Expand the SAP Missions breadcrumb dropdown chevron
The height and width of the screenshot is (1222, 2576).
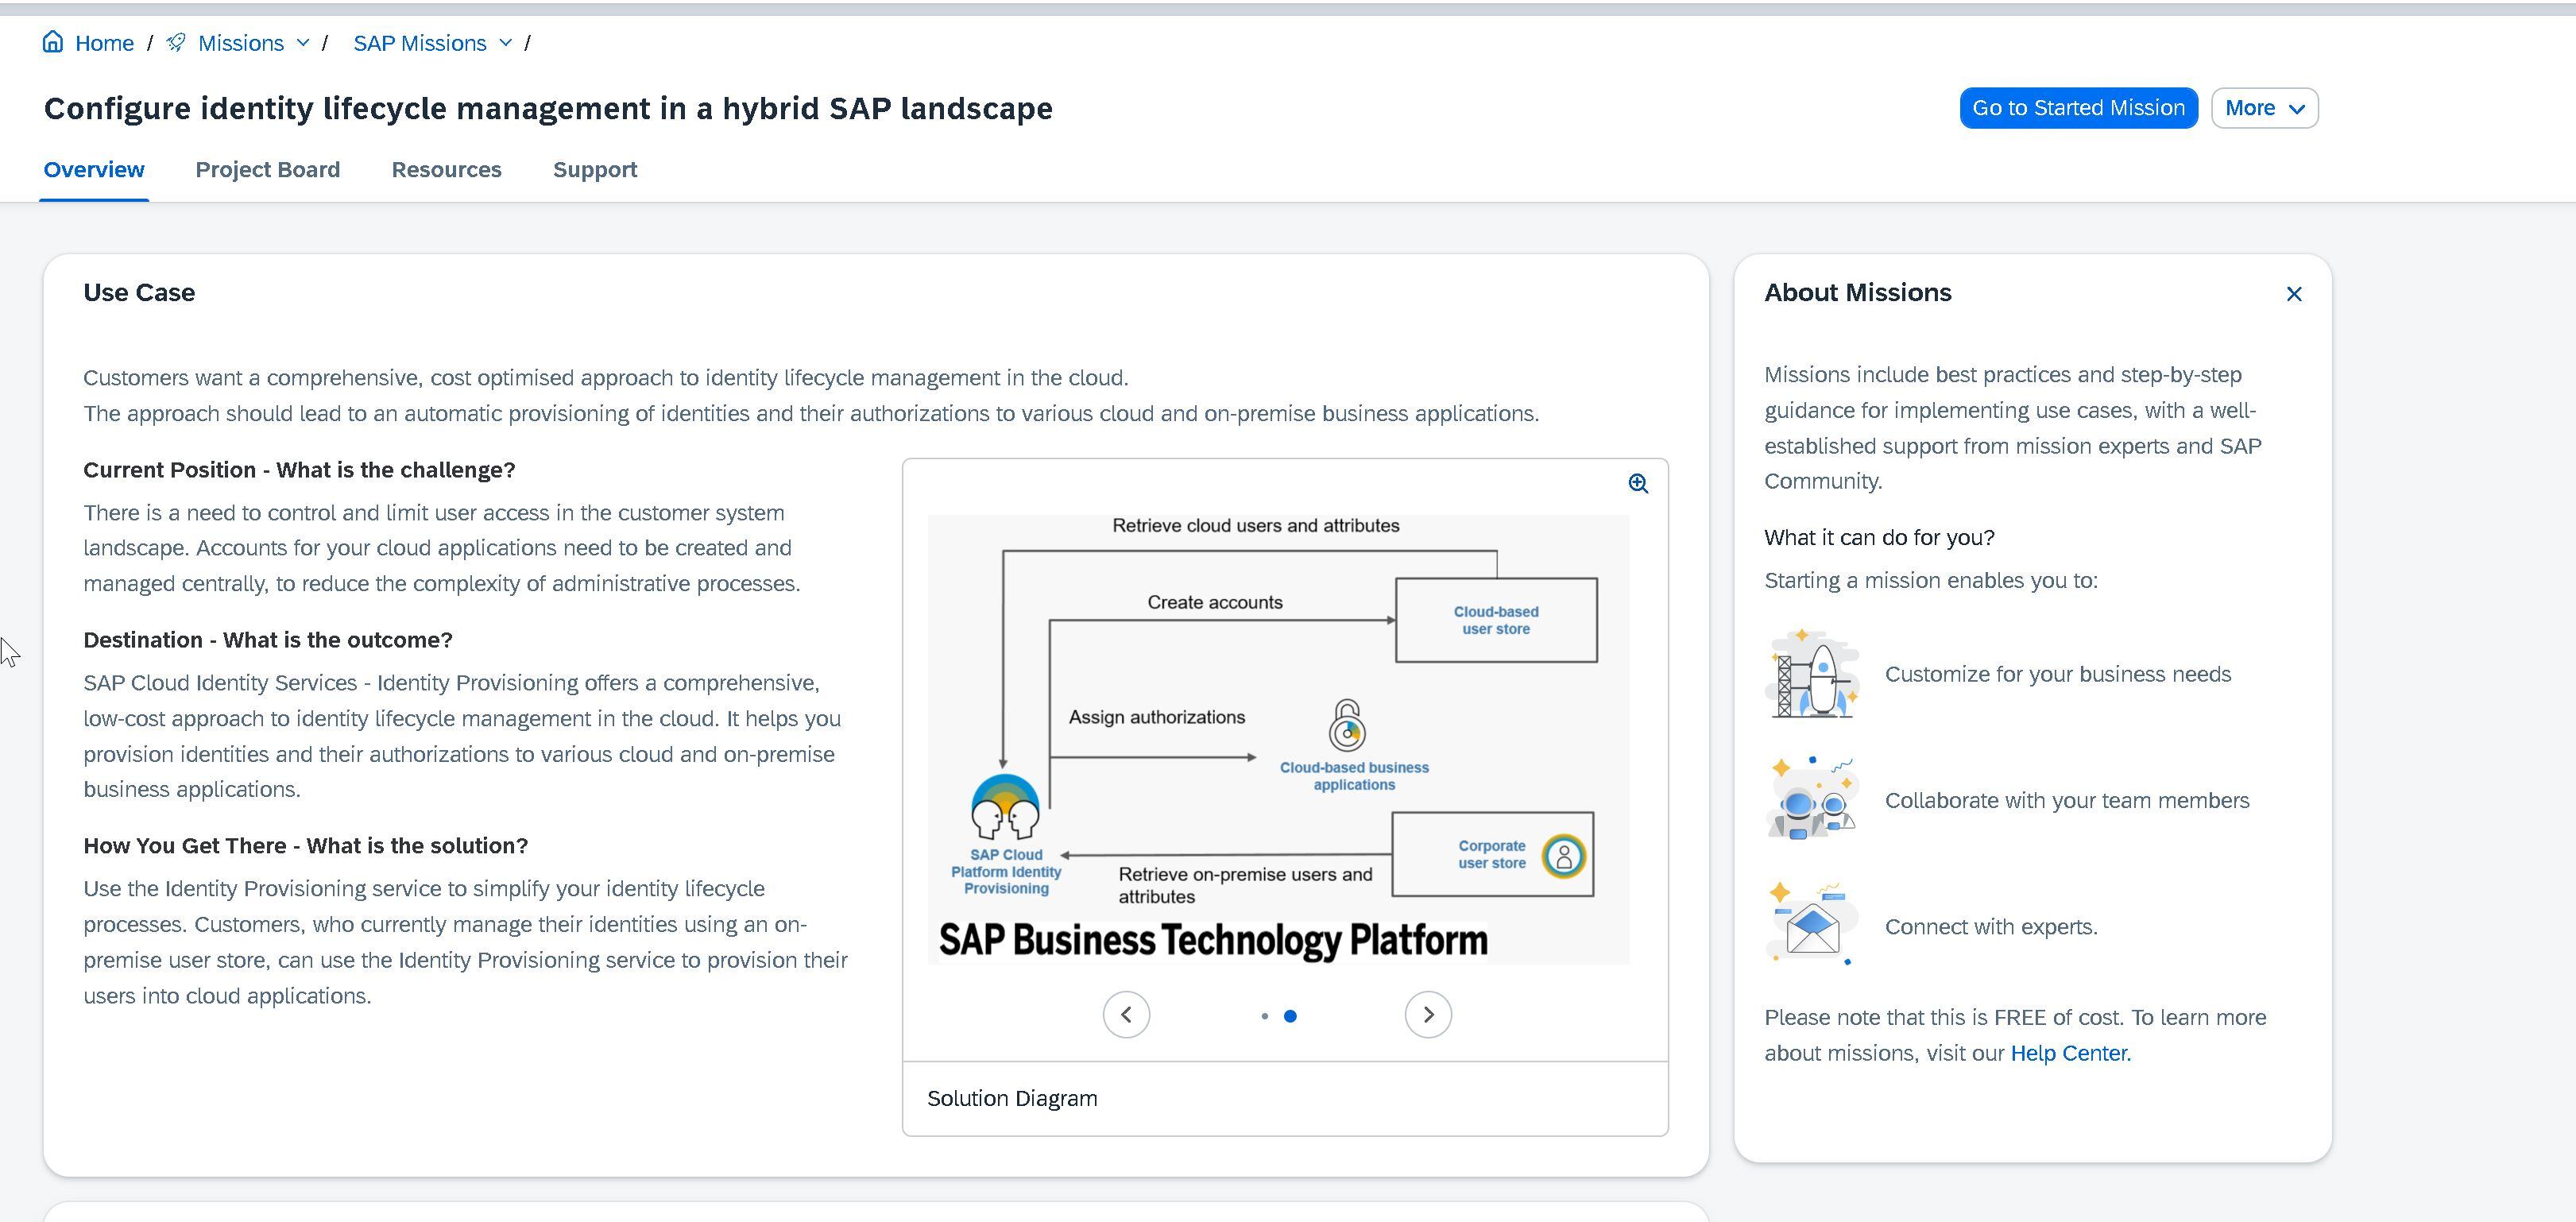click(x=506, y=43)
